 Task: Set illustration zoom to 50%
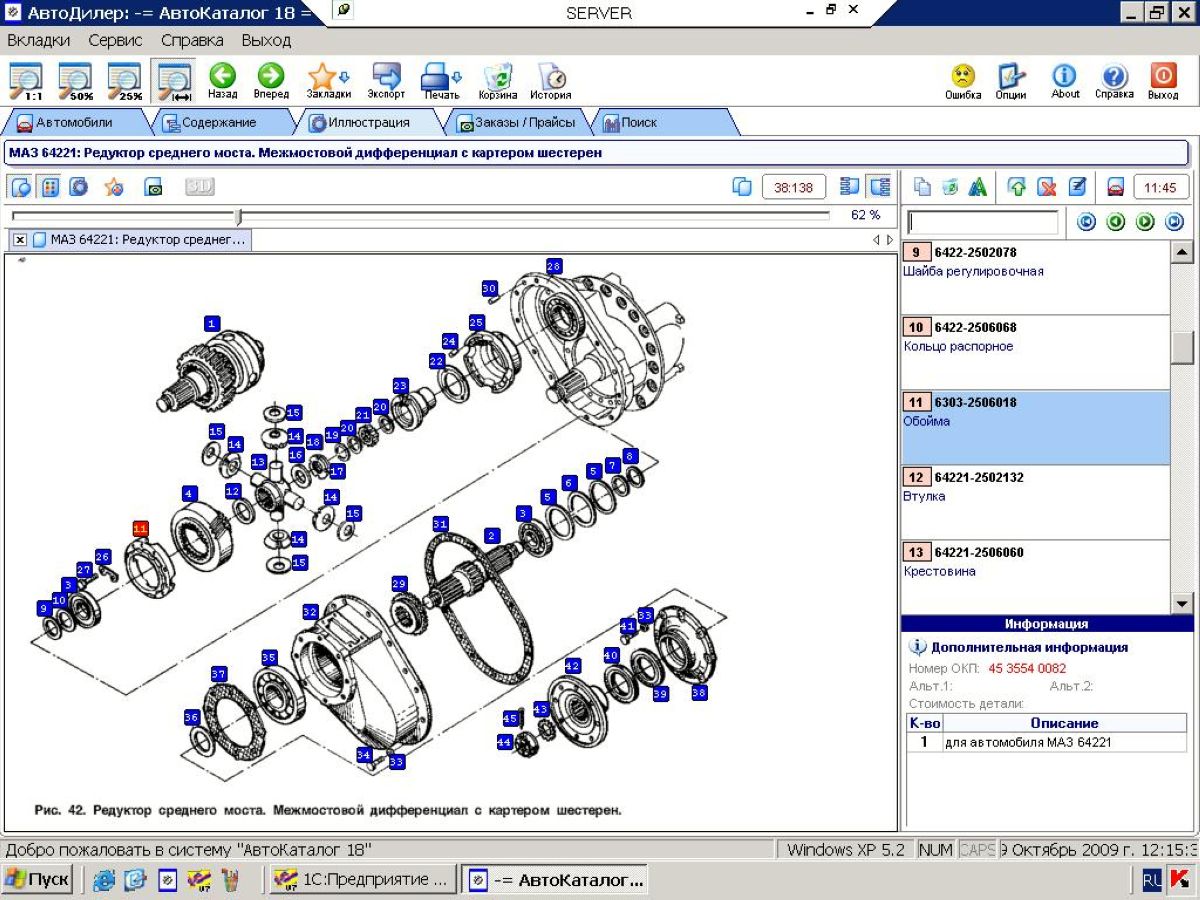pyautogui.click(x=74, y=81)
